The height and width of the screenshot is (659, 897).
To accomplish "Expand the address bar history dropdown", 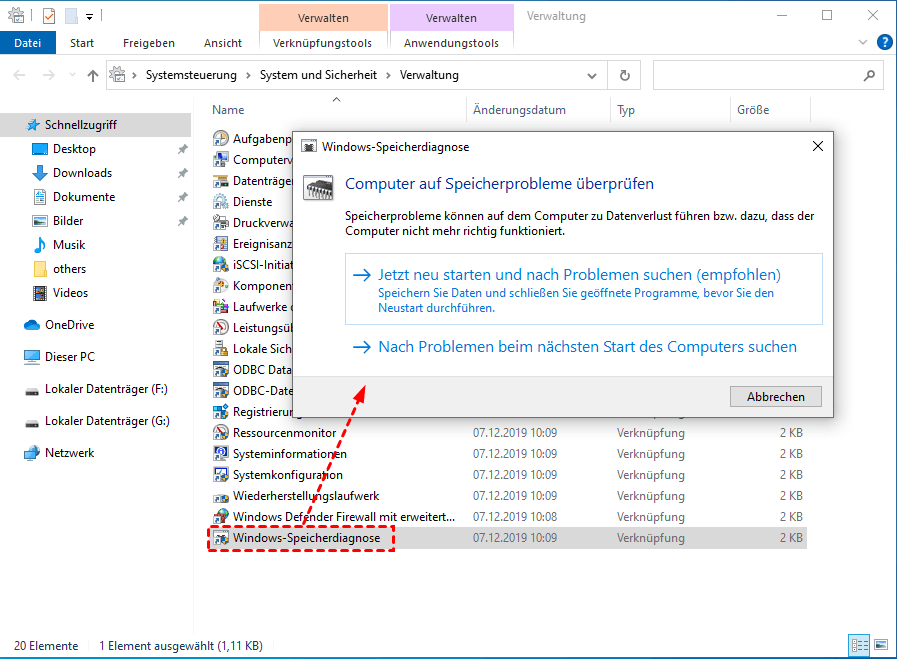I will point(592,76).
